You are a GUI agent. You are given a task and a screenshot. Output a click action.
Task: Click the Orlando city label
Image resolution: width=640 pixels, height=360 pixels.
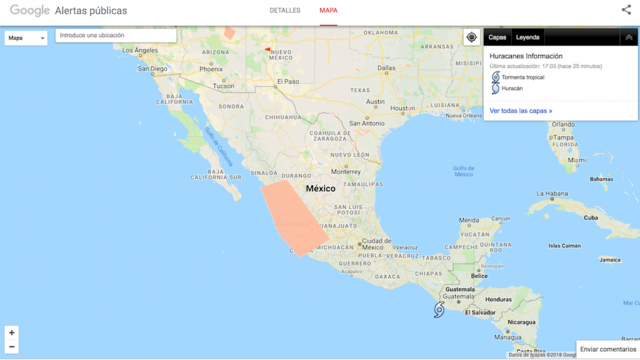click(563, 124)
